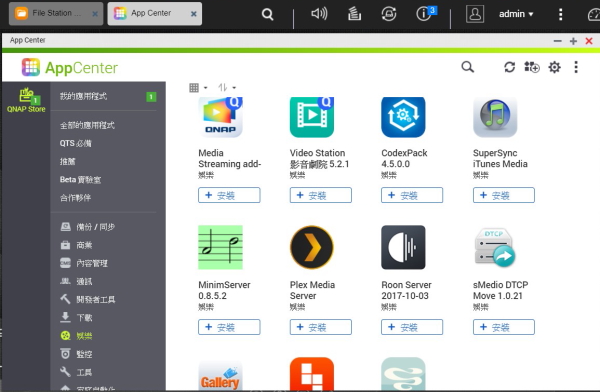Open the Plex Media Server title
600x392 pixels.
[312, 290]
